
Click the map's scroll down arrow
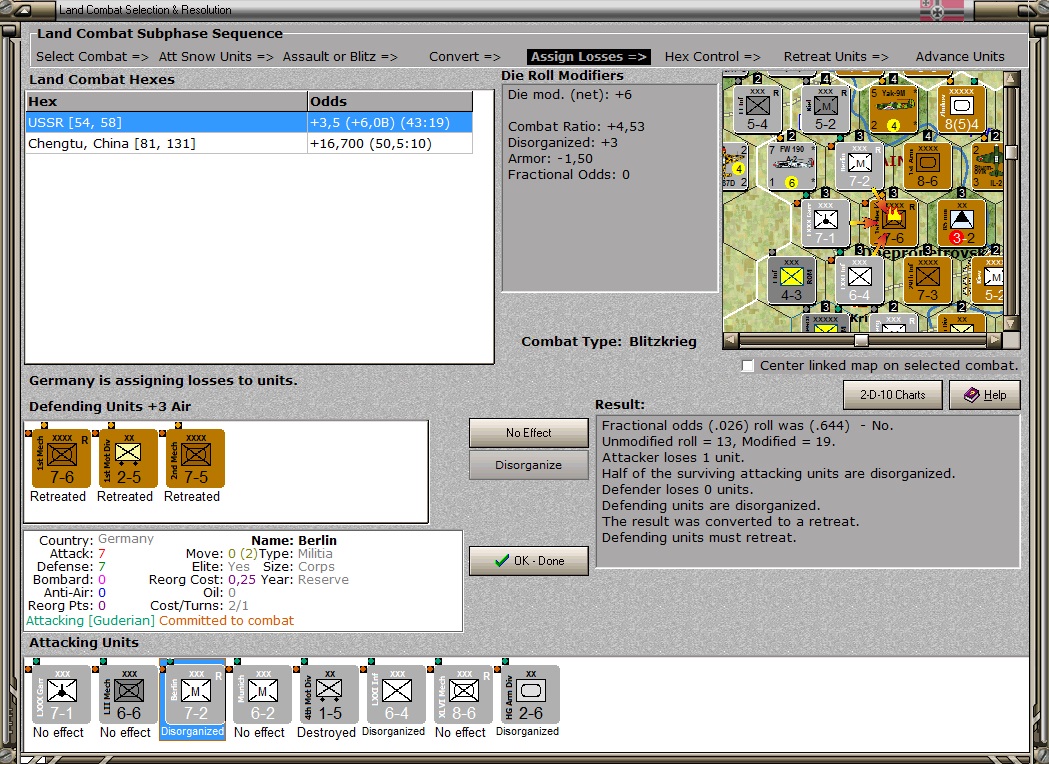click(x=1011, y=323)
